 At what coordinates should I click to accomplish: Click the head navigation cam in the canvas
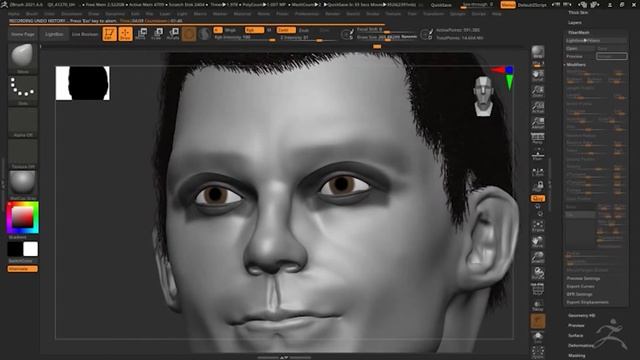pos(484,96)
